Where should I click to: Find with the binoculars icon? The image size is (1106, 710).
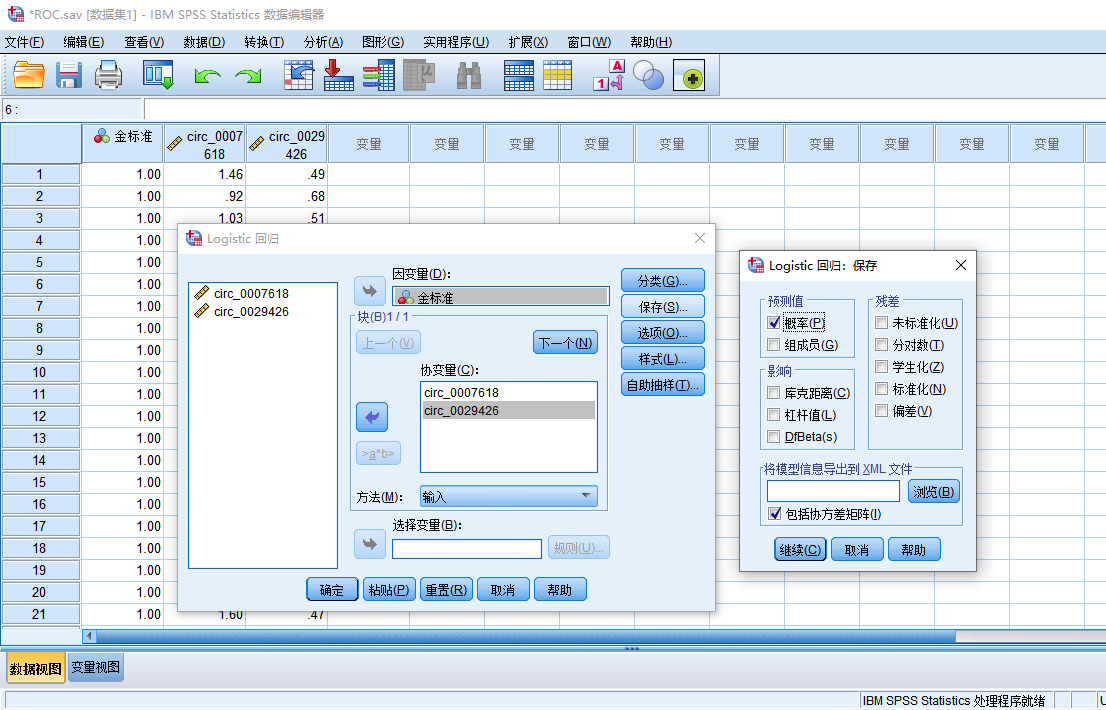[468, 75]
